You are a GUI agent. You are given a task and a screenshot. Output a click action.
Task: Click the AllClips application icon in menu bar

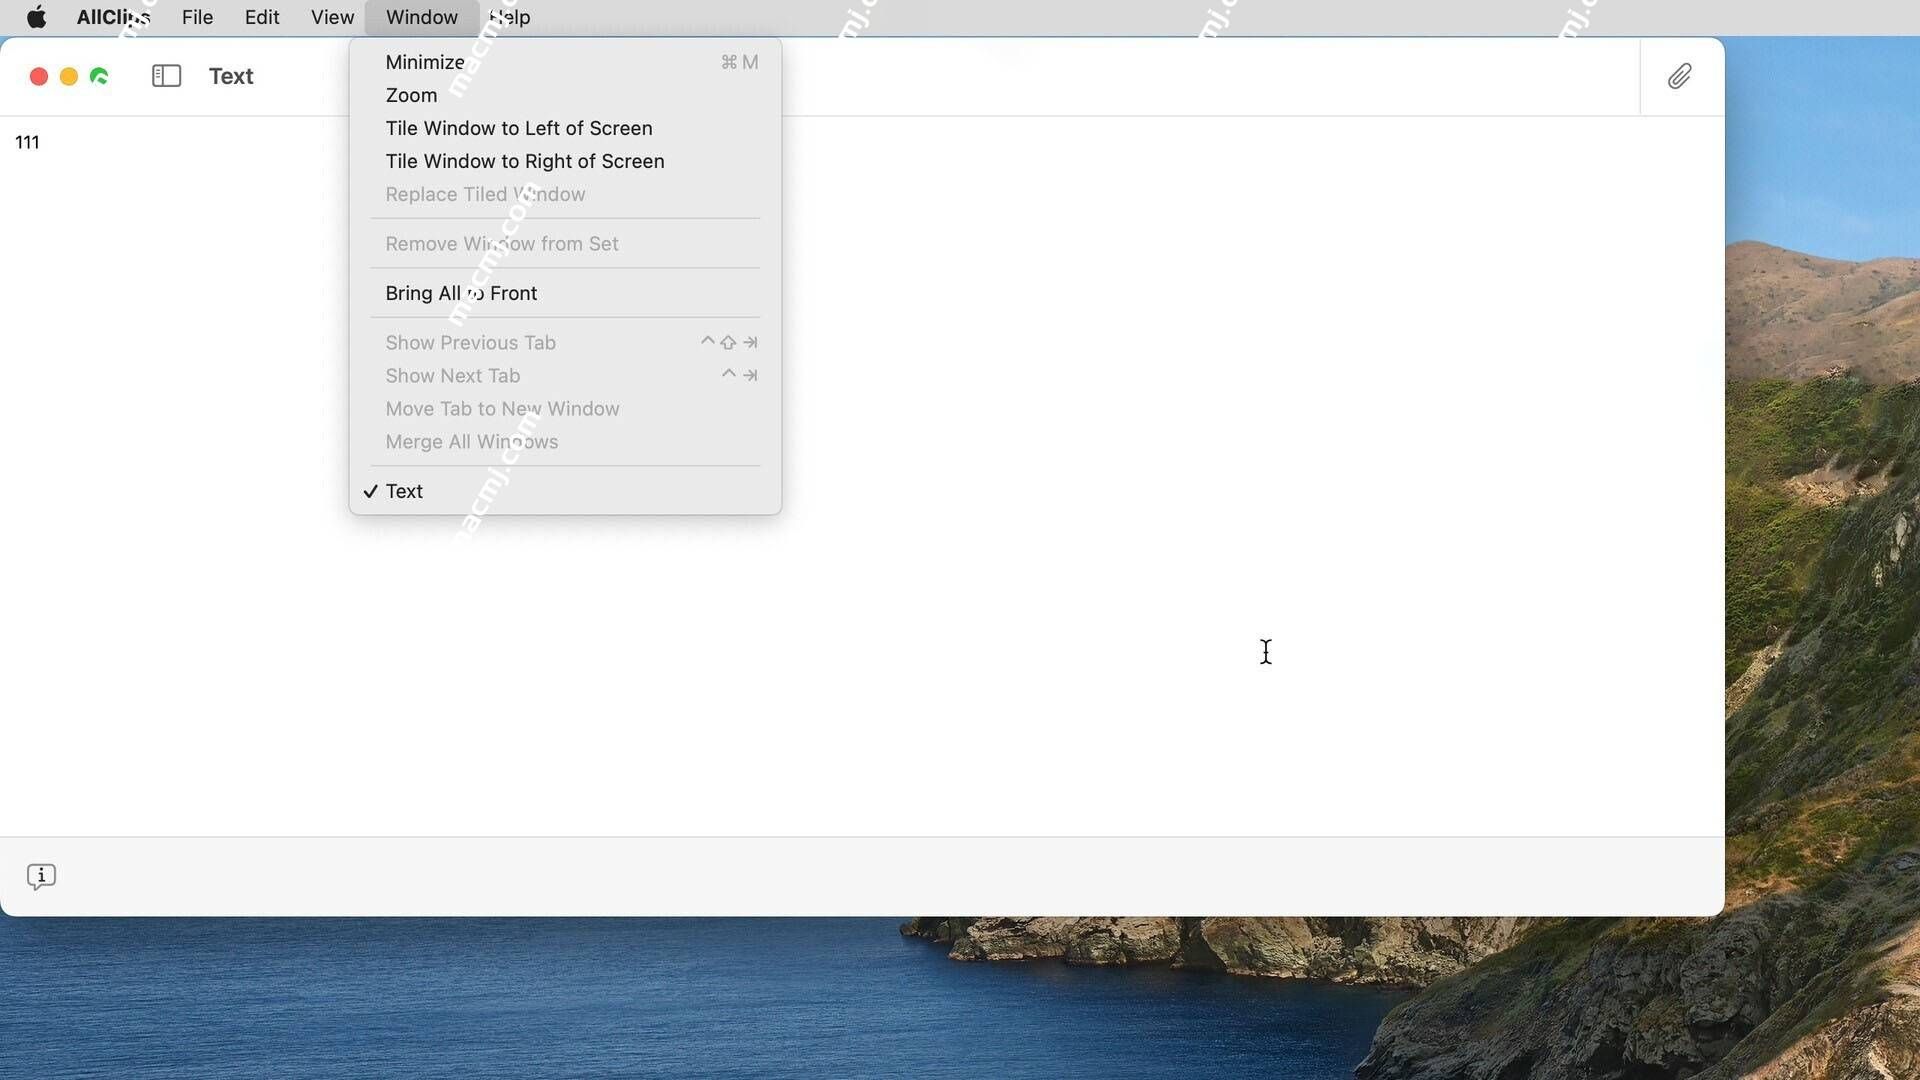pos(113,17)
